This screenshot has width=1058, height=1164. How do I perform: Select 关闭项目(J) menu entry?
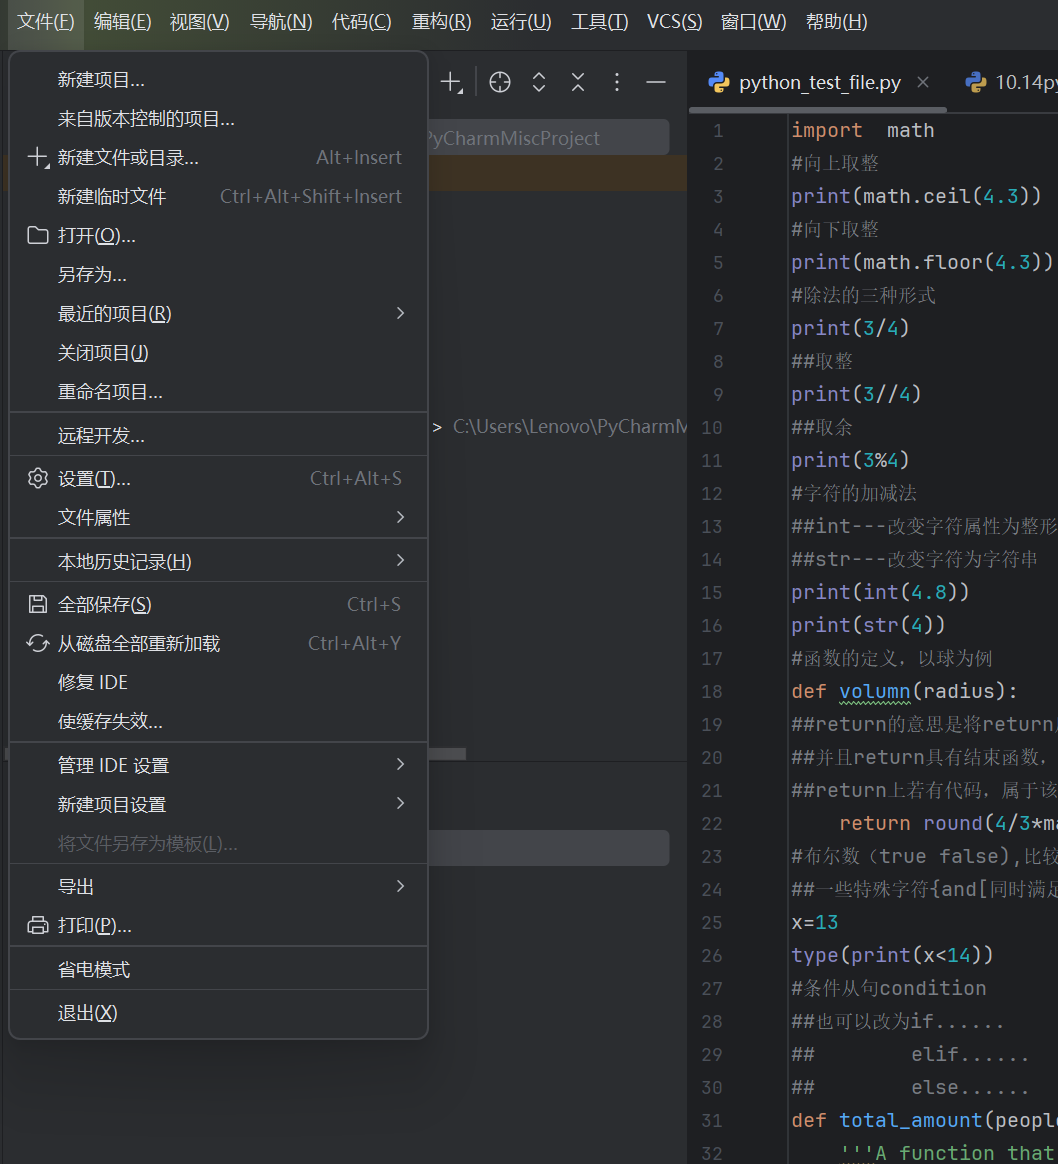218,353
